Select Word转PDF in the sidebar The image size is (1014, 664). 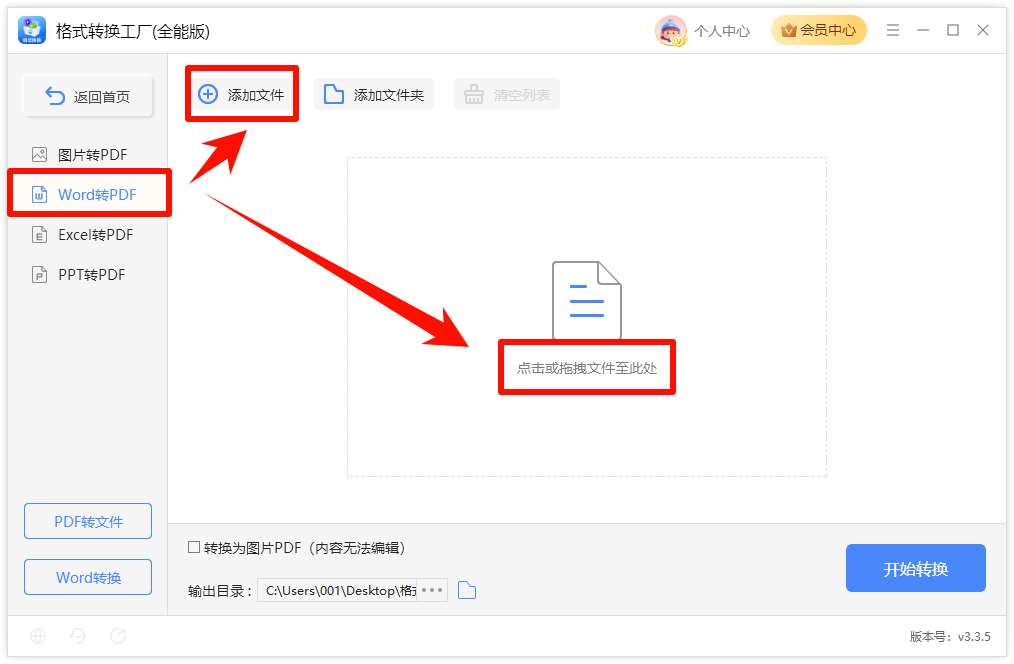coord(89,194)
